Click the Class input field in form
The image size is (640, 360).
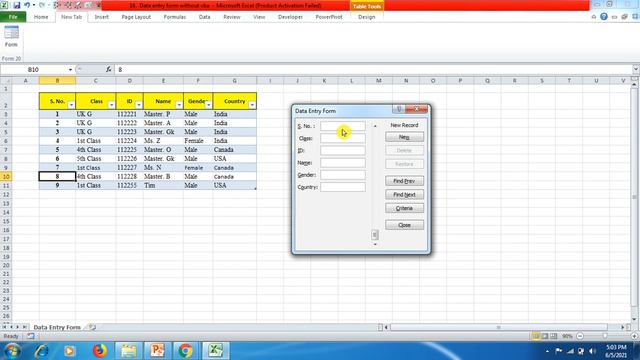343,138
